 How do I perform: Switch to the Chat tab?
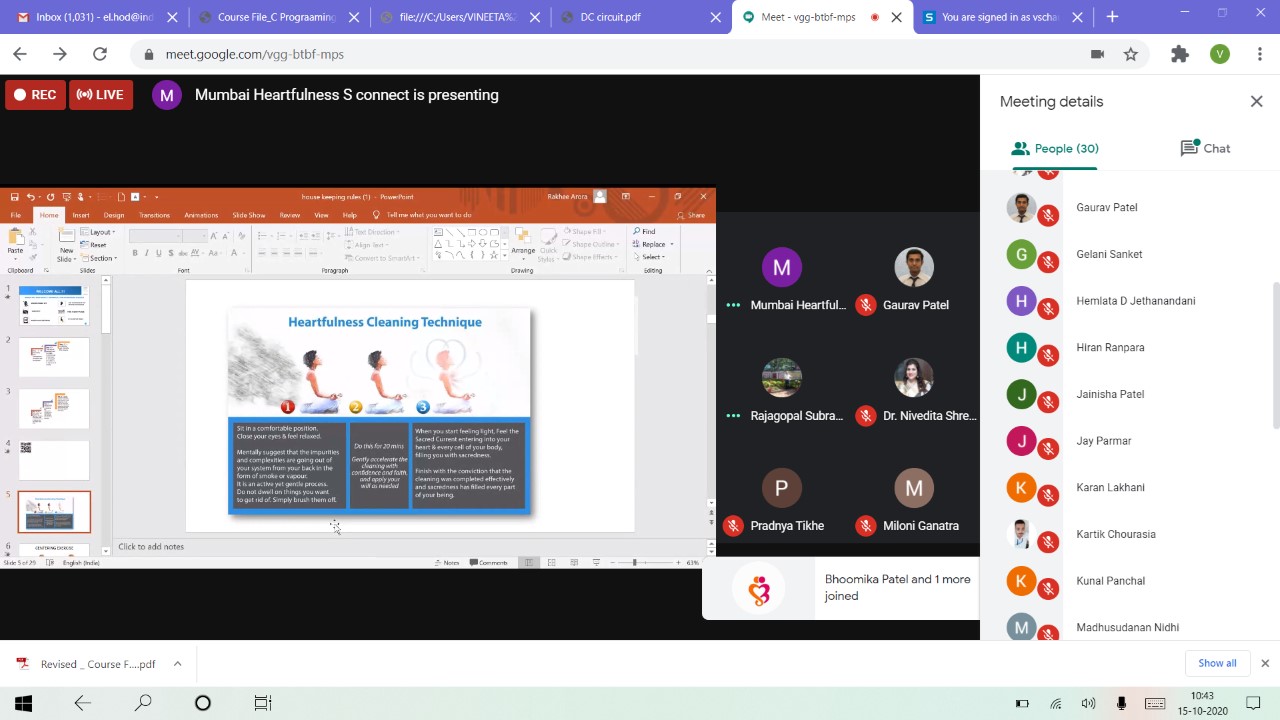click(x=1205, y=148)
